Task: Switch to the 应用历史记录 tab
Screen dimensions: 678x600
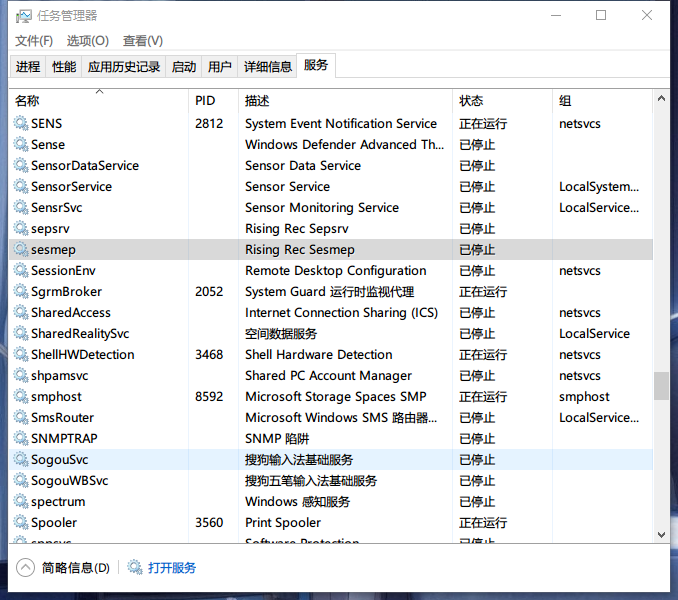Action: pyautogui.click(x=124, y=67)
